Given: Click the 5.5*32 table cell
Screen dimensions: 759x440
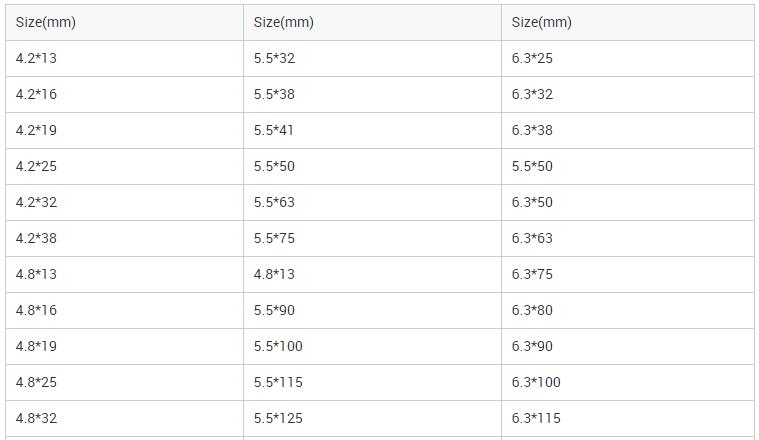Looking at the screenshot, I should [372, 59].
